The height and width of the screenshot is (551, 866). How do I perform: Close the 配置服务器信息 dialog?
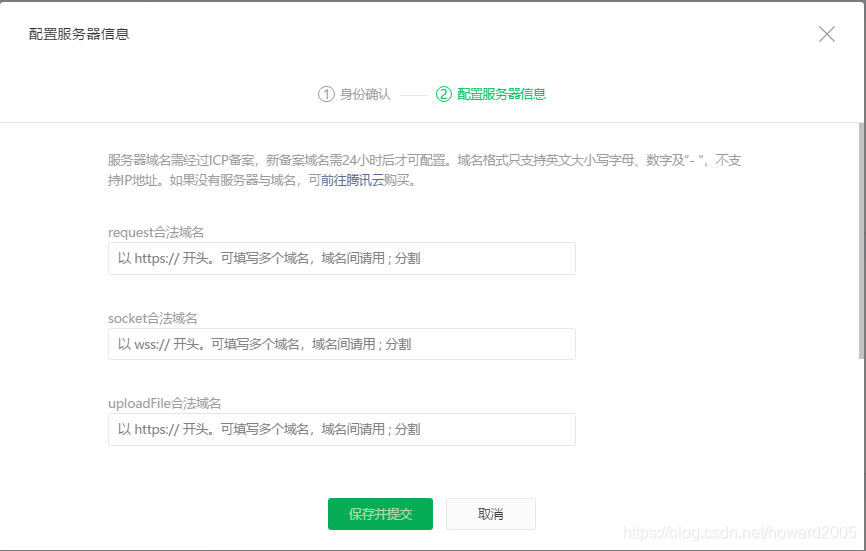pyautogui.click(x=826, y=34)
